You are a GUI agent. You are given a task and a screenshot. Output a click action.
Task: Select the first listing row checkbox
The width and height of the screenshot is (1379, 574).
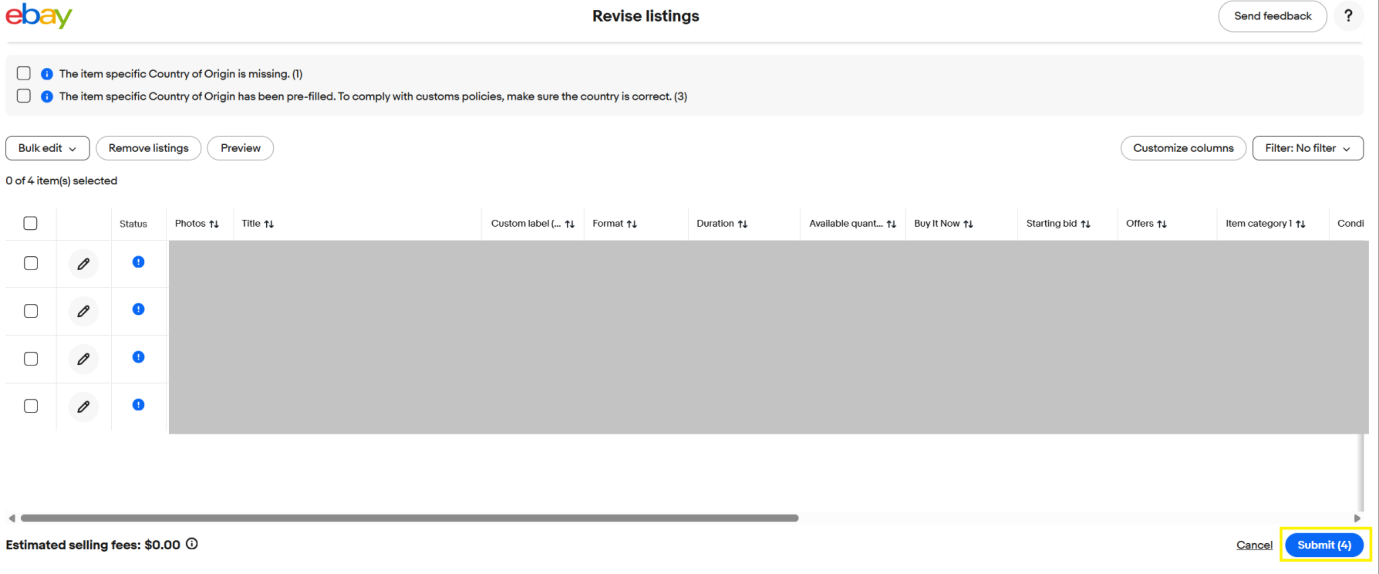31,263
